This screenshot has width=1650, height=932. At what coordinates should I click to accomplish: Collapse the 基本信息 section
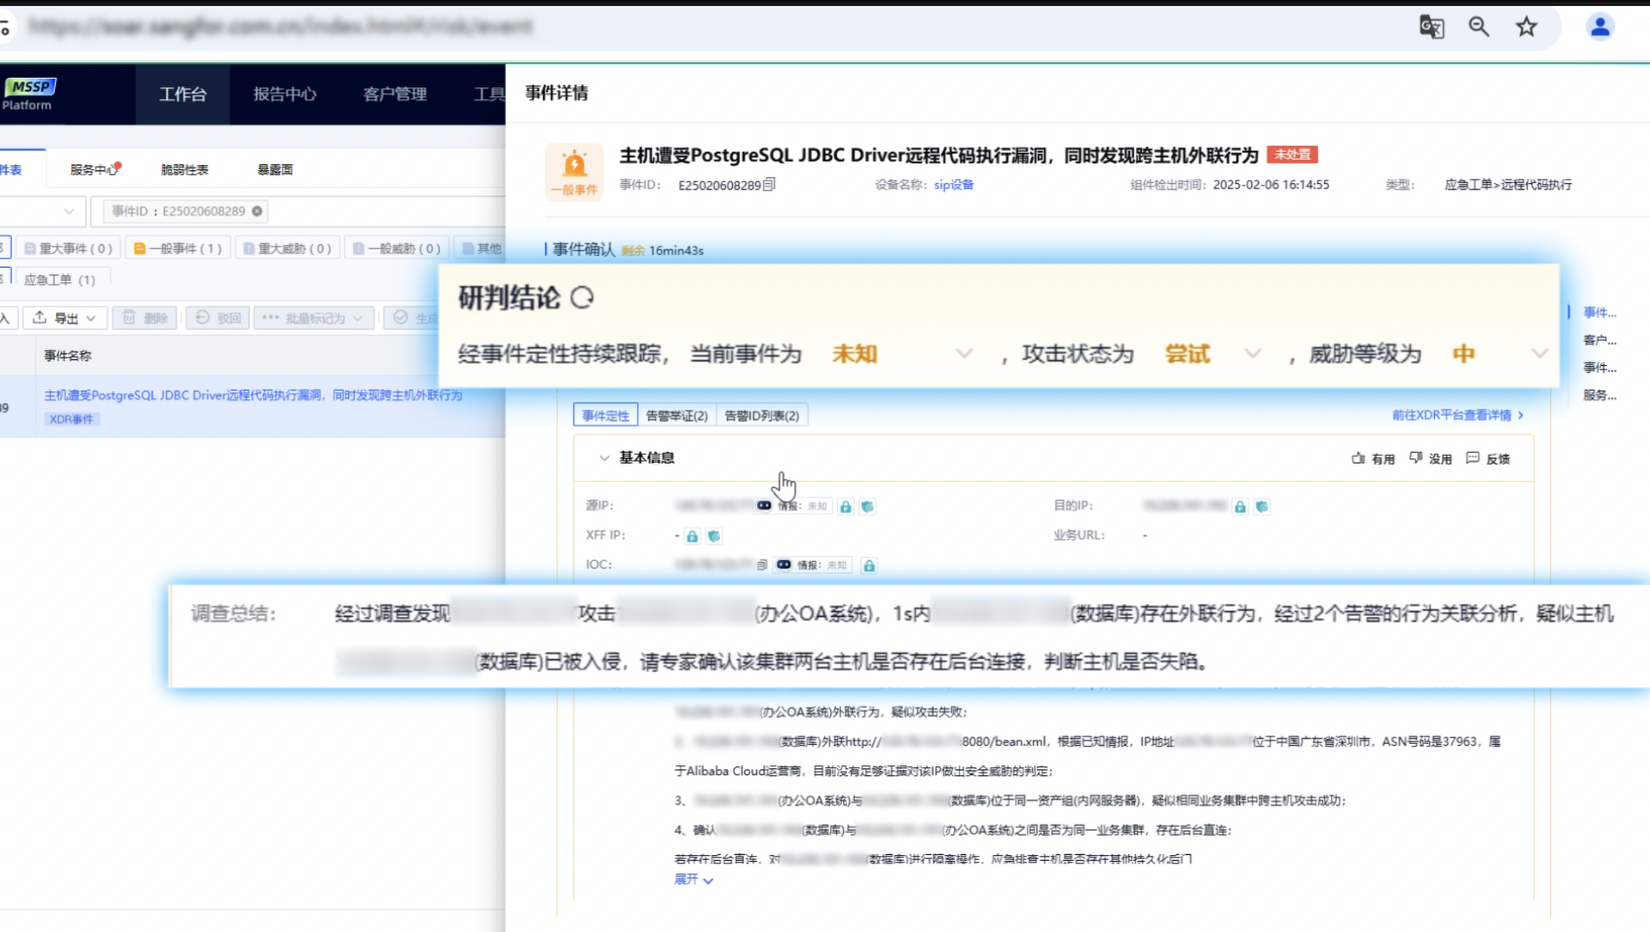(604, 457)
